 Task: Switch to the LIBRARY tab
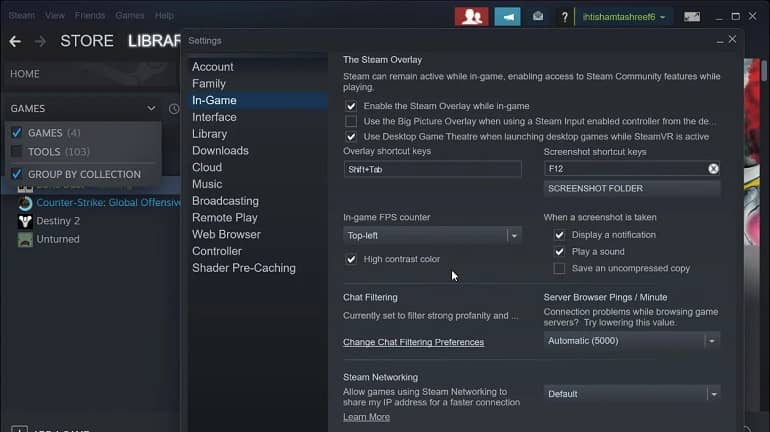(154, 41)
